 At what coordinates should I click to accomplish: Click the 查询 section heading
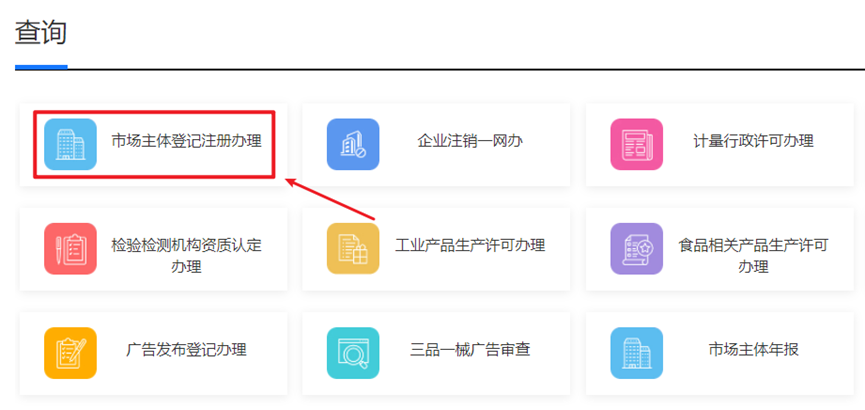[41, 33]
